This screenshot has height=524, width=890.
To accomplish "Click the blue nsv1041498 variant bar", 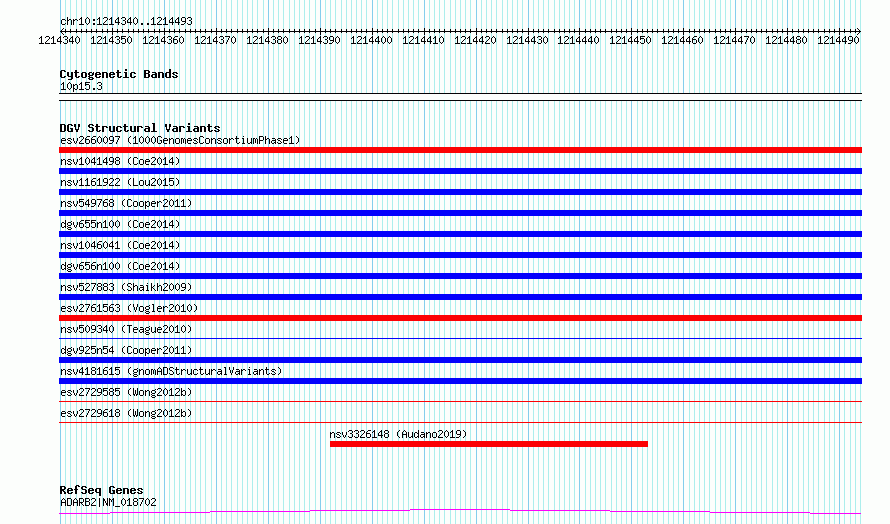I will [x=460, y=171].
